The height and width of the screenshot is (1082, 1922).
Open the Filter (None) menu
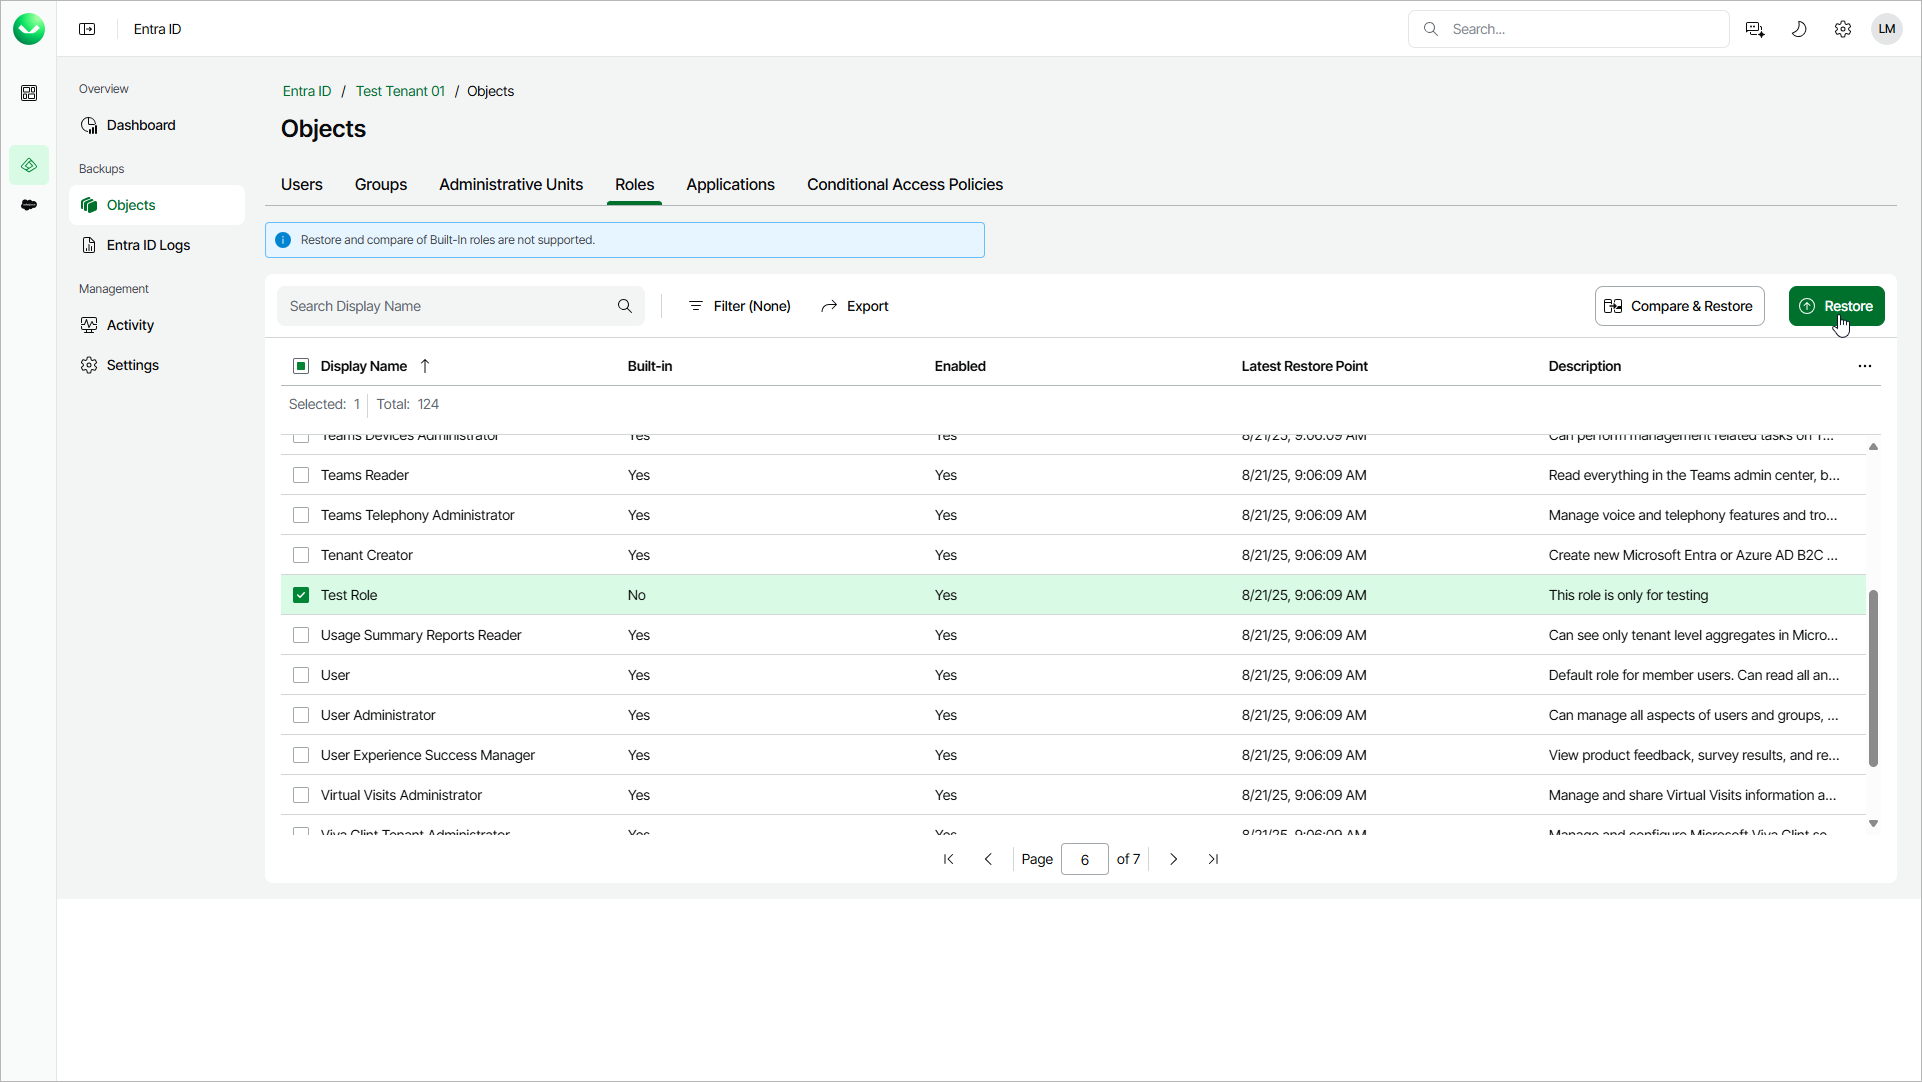739,306
